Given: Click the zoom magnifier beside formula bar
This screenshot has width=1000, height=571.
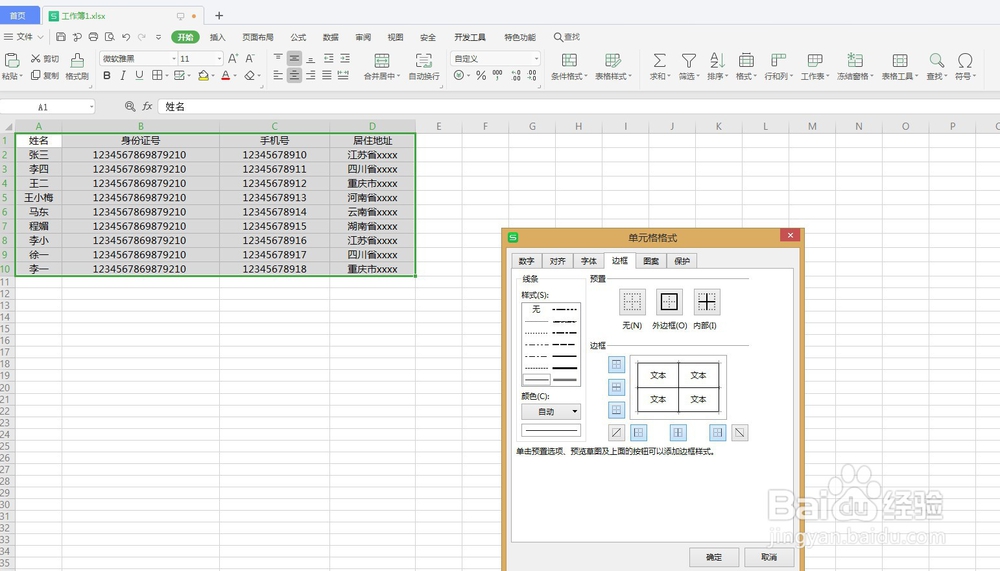Looking at the screenshot, I should (x=130, y=106).
